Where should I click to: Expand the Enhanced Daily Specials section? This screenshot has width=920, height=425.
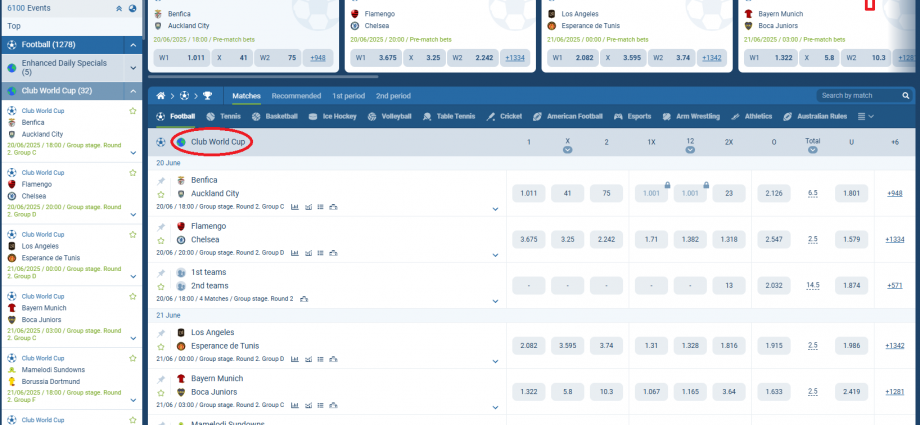click(133, 68)
